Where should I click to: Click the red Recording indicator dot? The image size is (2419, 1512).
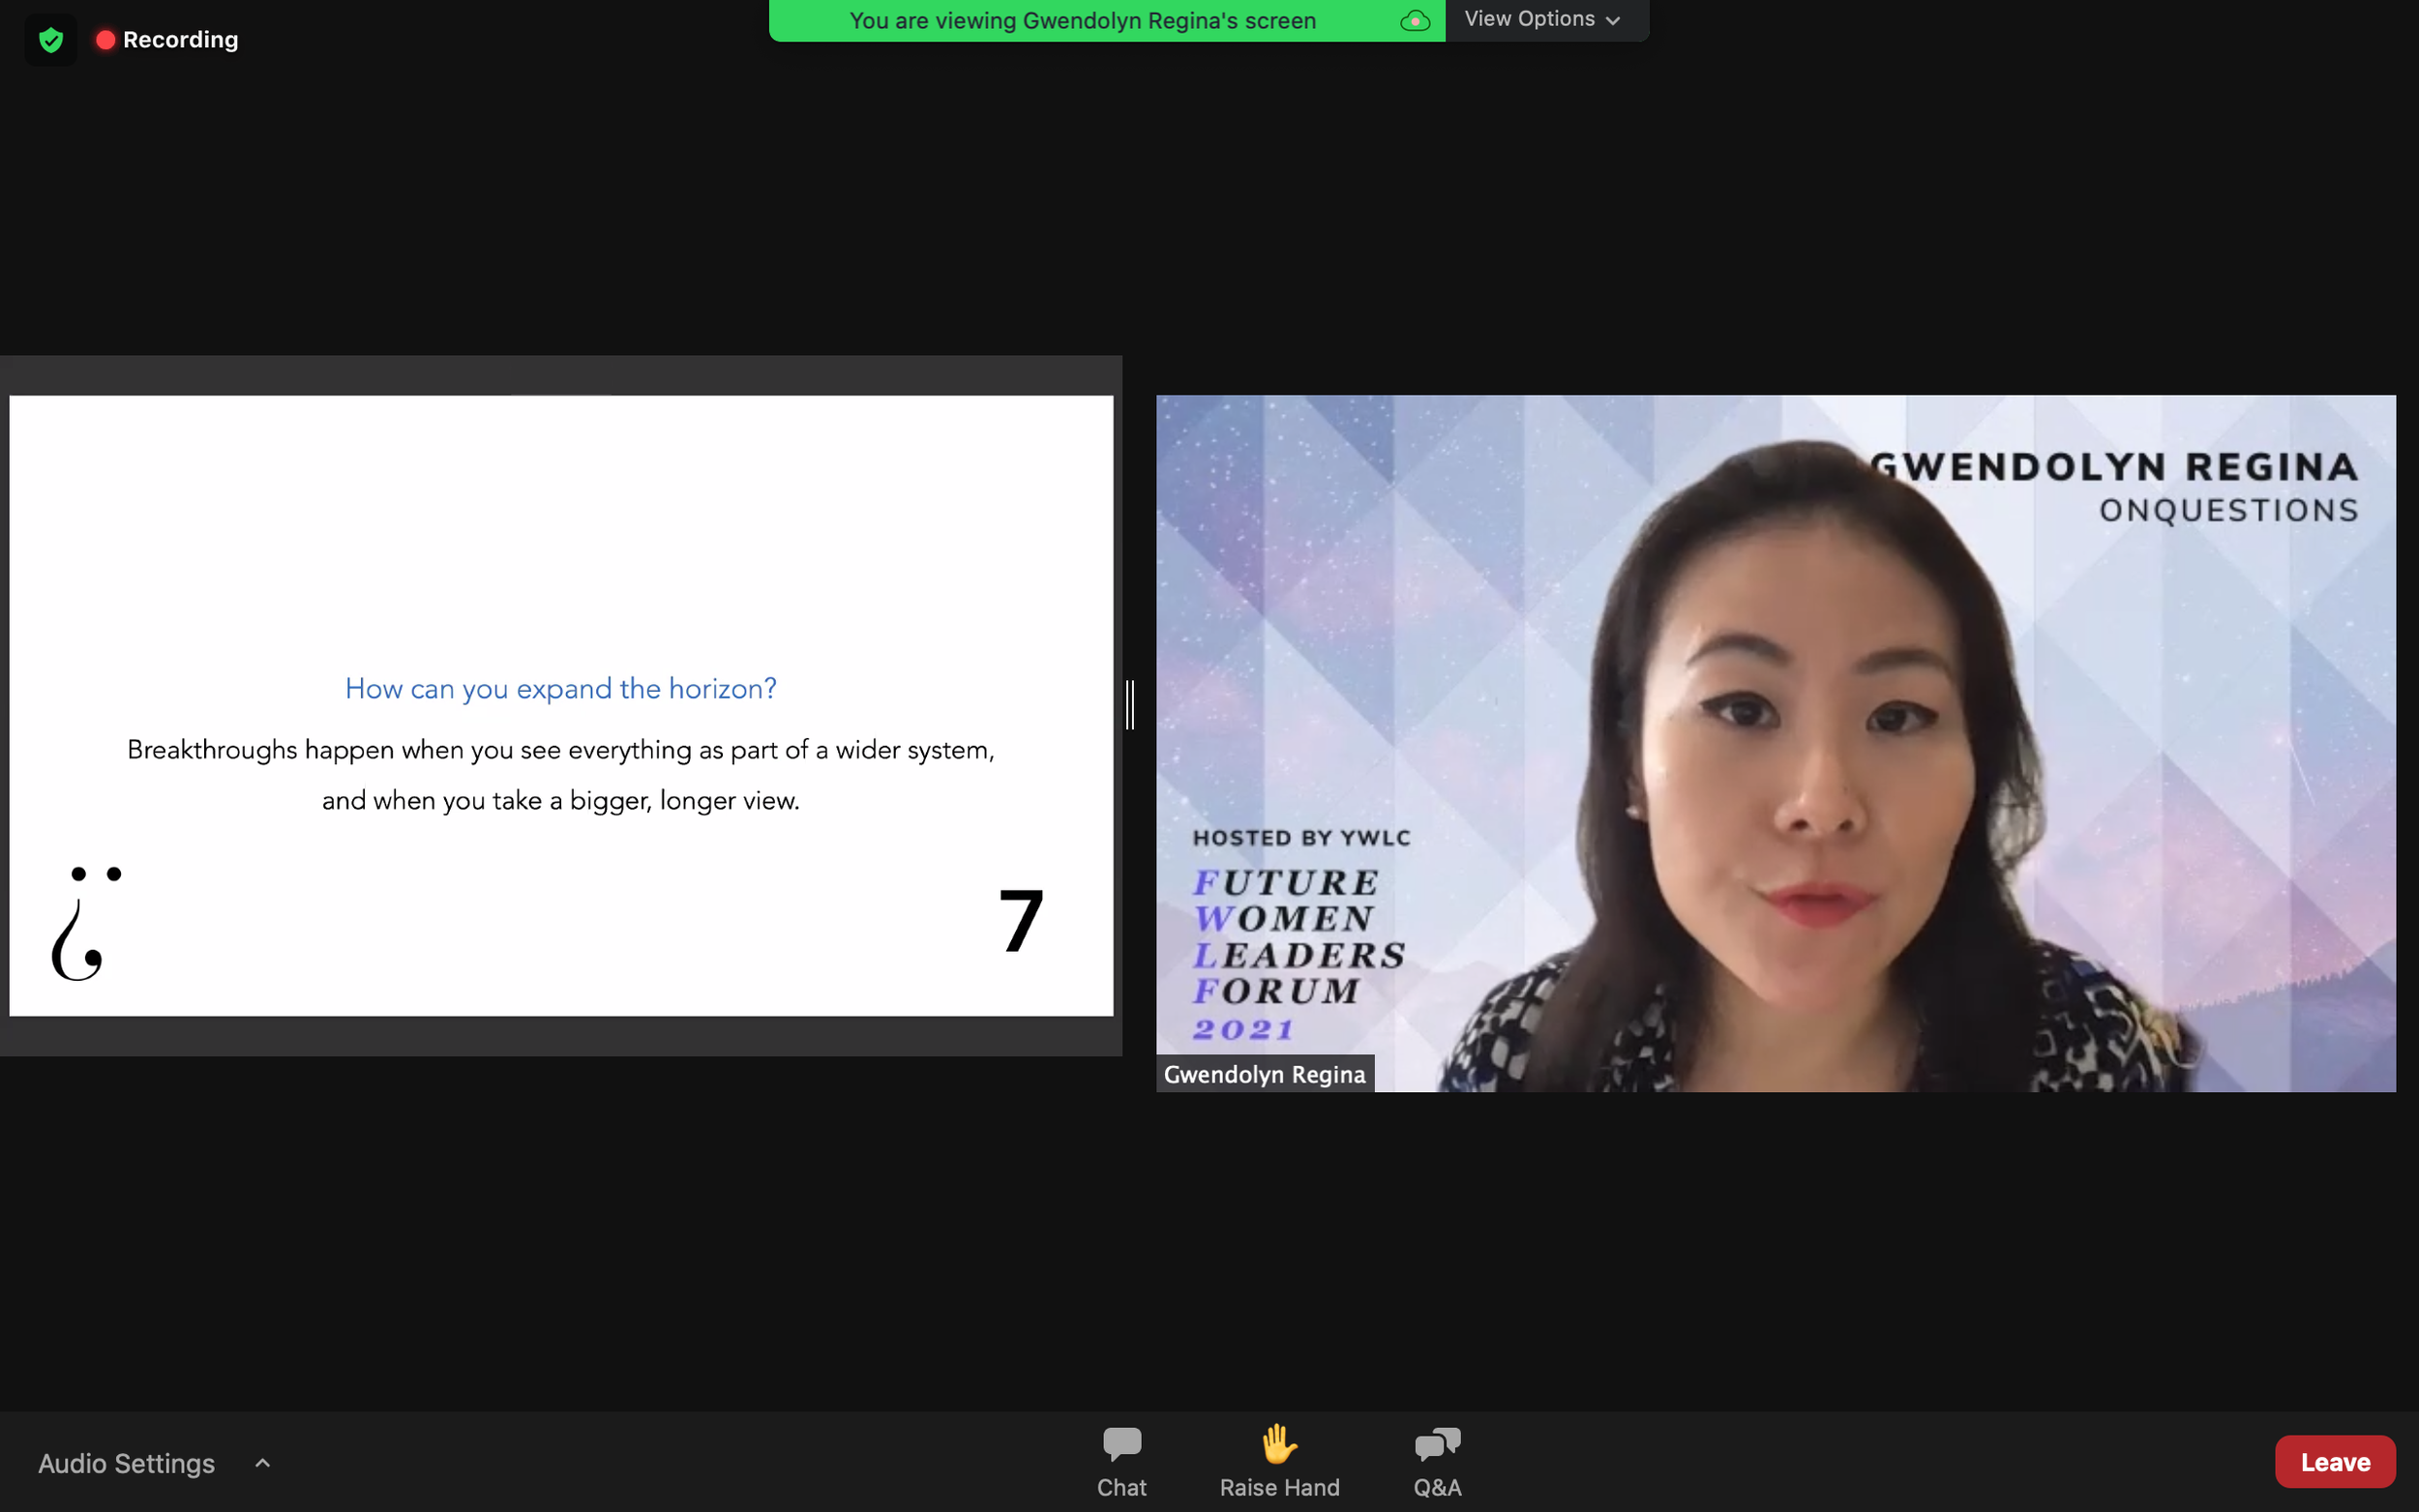click(x=105, y=40)
